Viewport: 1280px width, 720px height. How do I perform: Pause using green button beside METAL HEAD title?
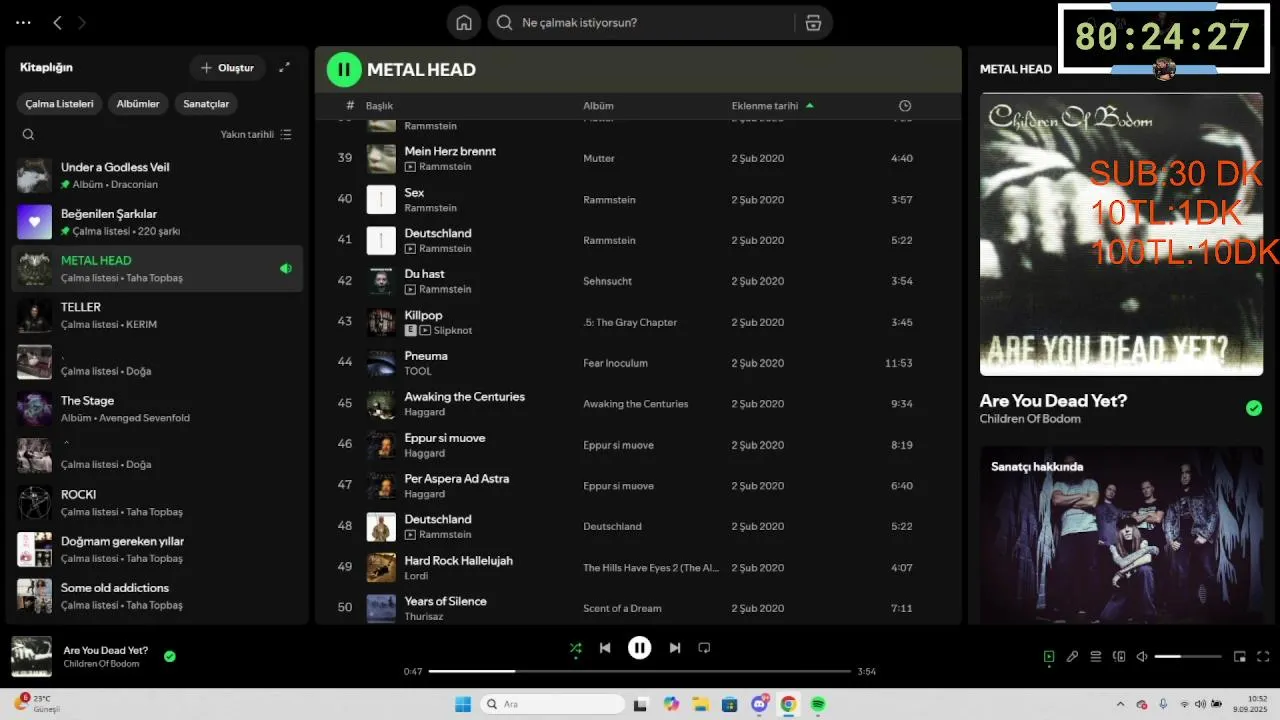(x=344, y=69)
